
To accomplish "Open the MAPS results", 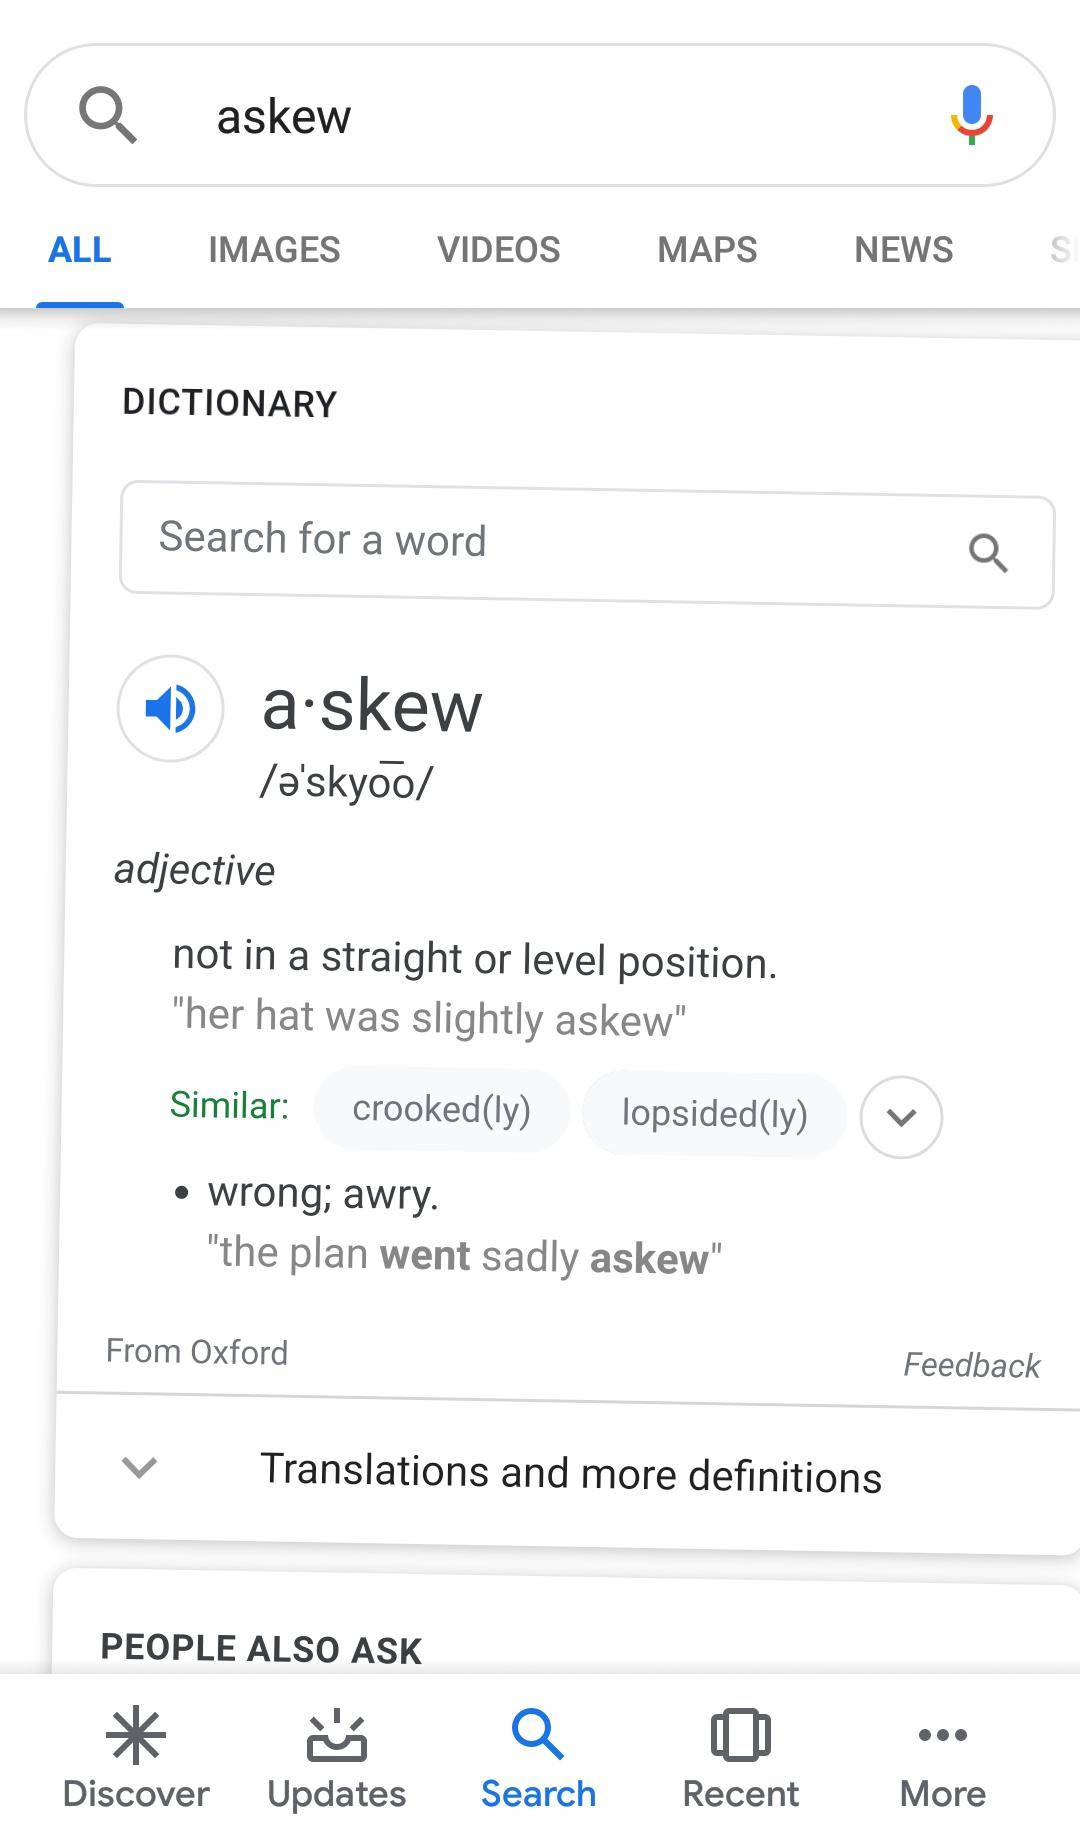I will click(706, 250).
